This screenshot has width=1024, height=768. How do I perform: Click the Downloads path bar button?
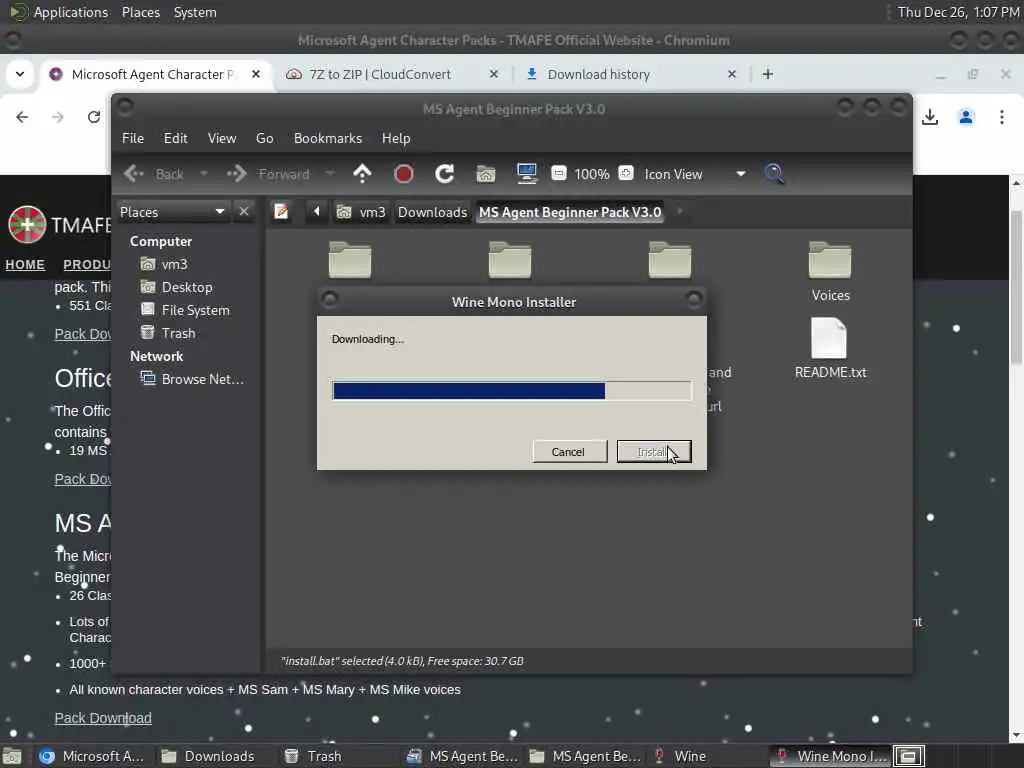click(x=432, y=212)
